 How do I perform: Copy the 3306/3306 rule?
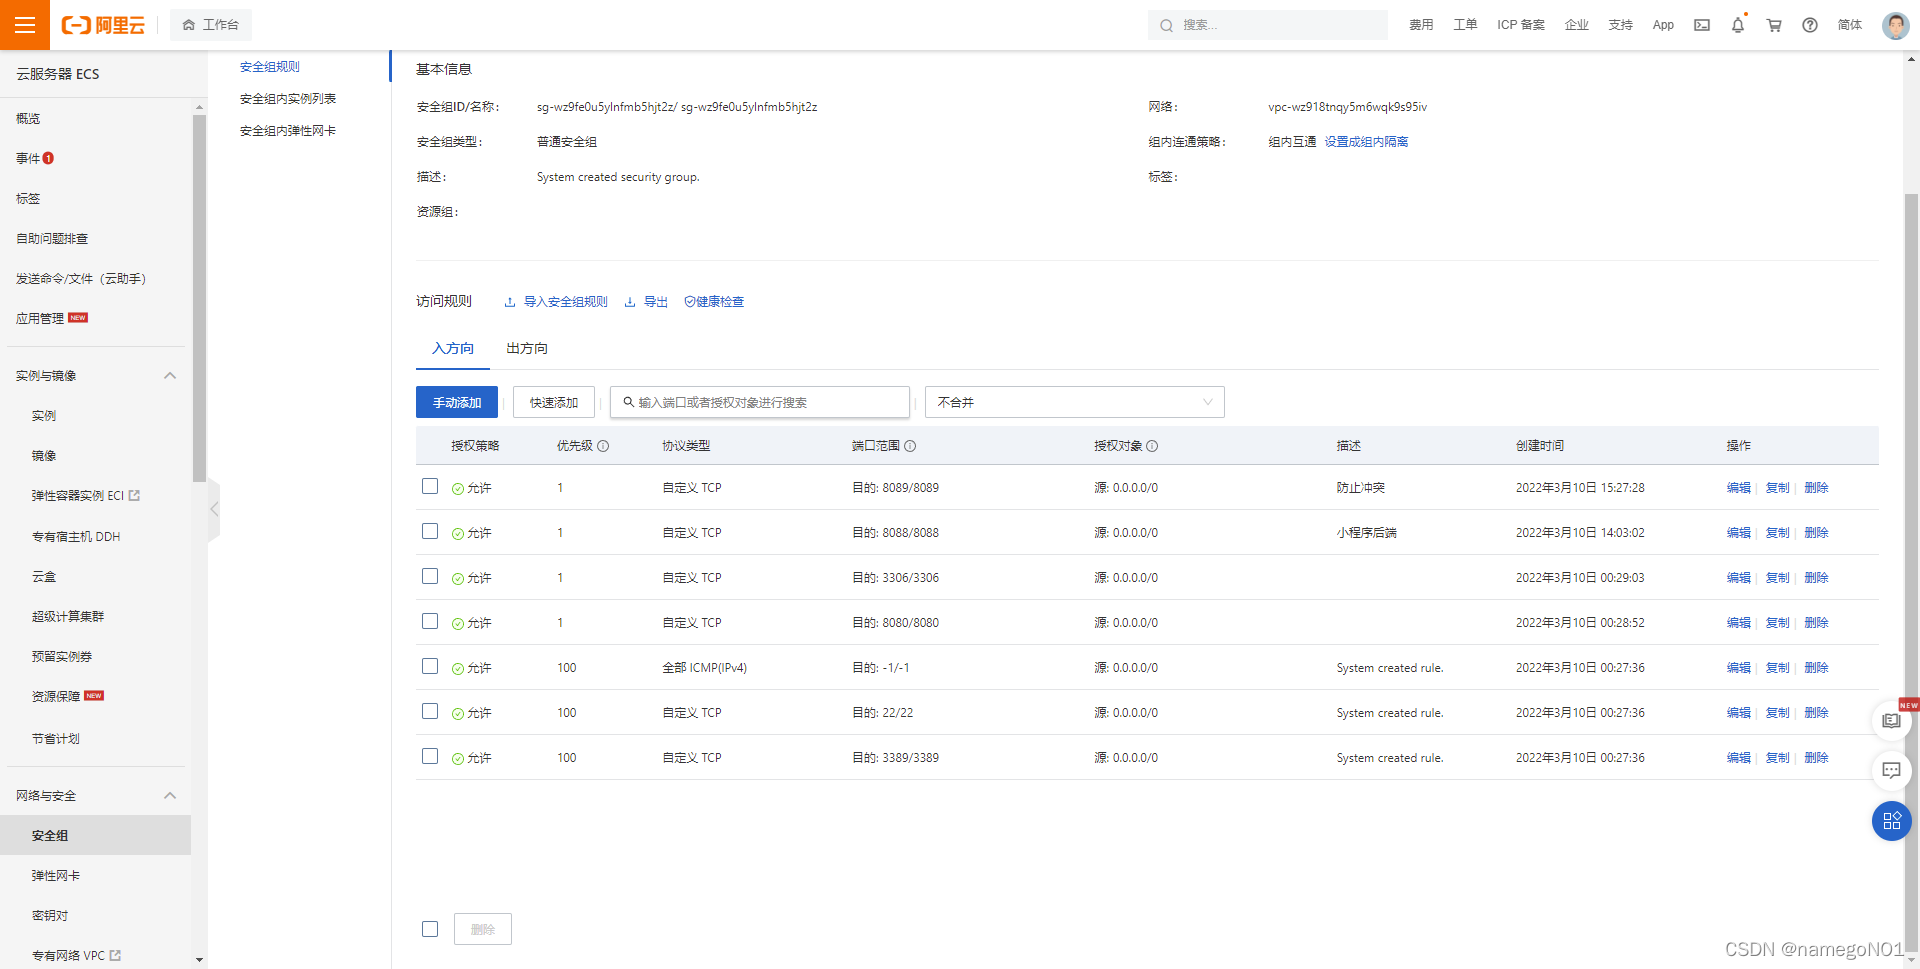tap(1777, 578)
